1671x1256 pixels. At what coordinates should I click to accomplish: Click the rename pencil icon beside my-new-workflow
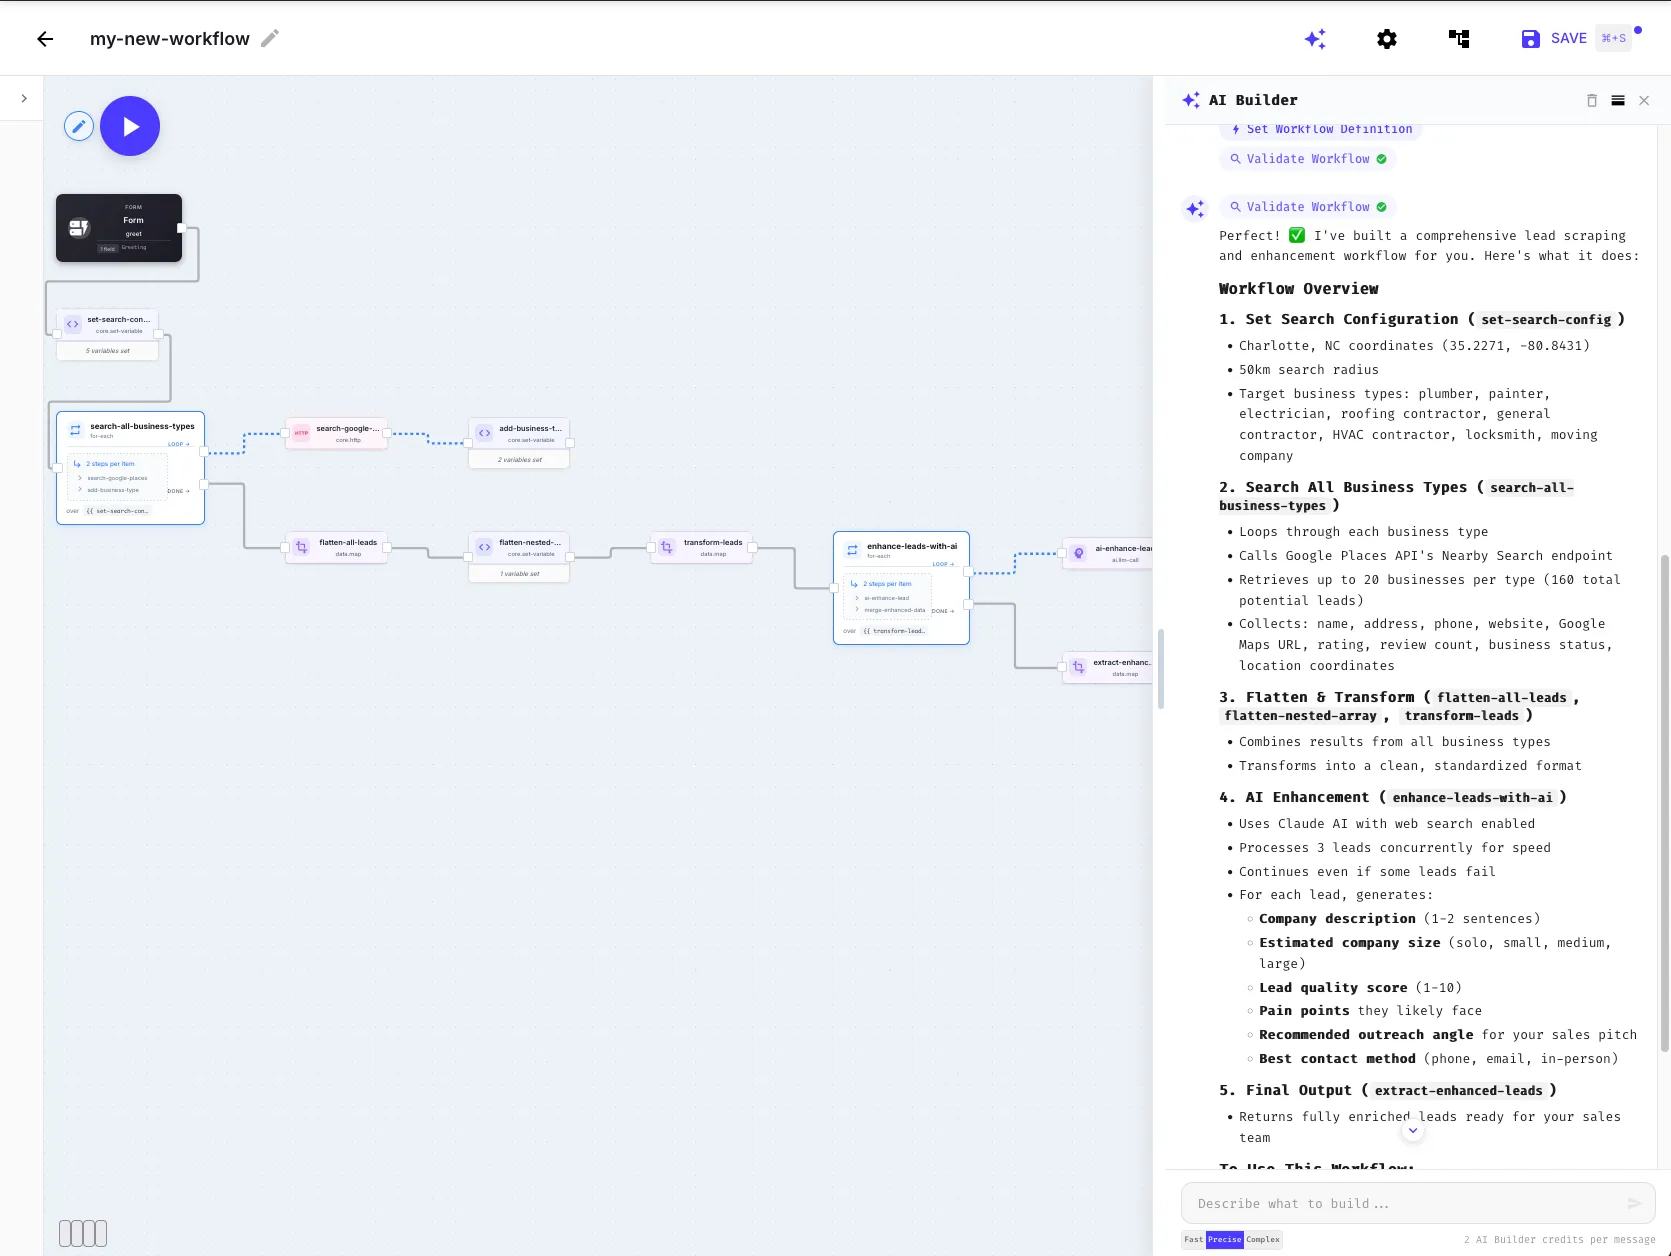(x=268, y=39)
